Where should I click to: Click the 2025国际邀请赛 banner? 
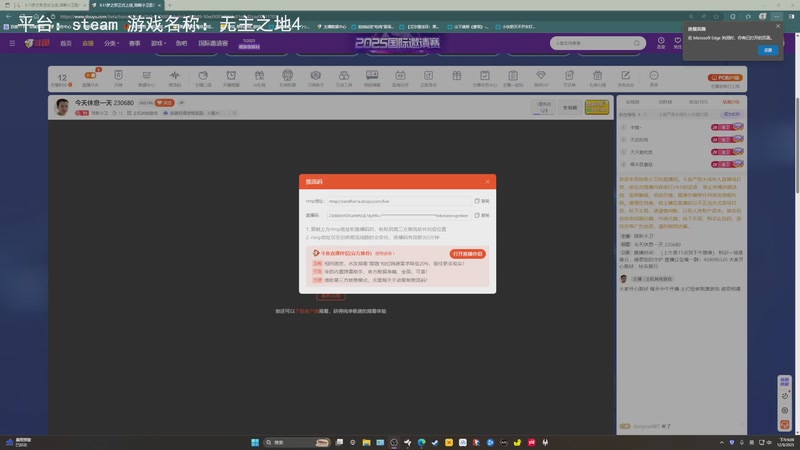[397, 43]
